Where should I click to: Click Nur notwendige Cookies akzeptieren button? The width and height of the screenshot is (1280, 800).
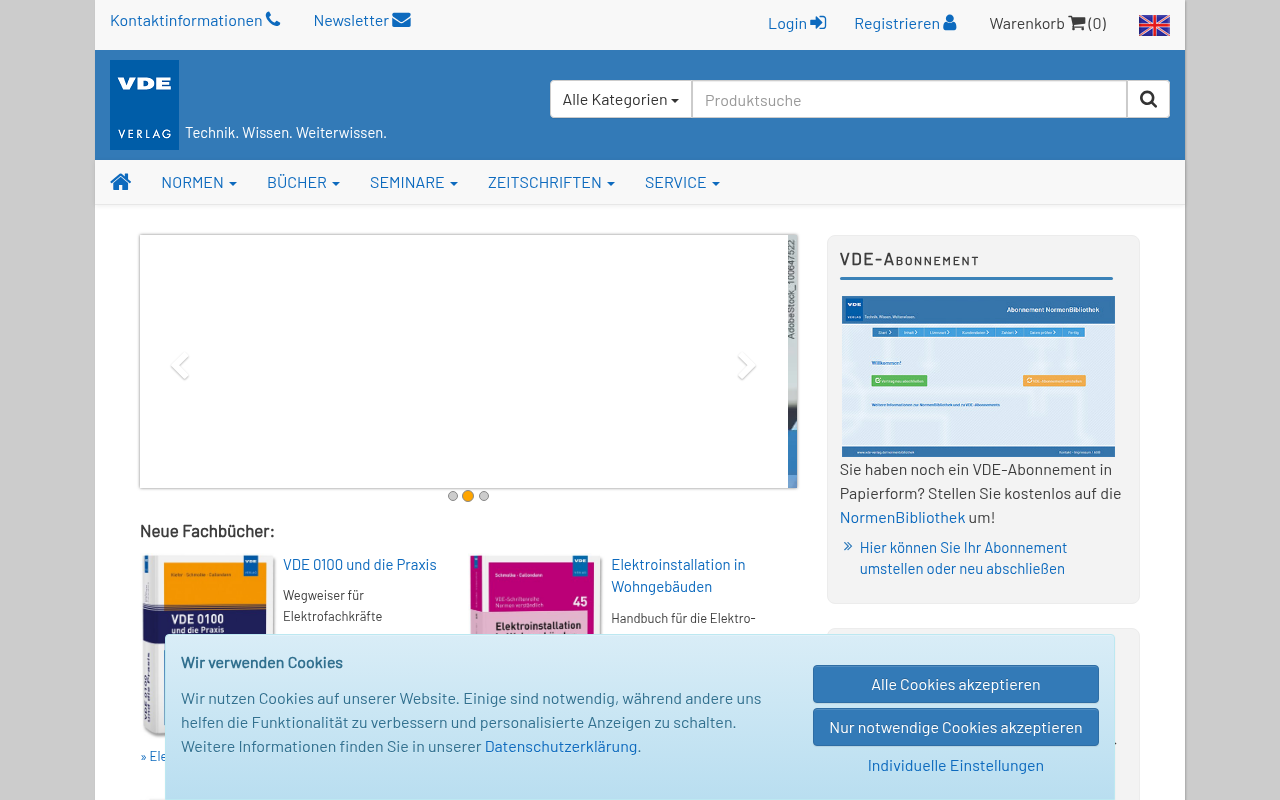pyautogui.click(x=956, y=727)
